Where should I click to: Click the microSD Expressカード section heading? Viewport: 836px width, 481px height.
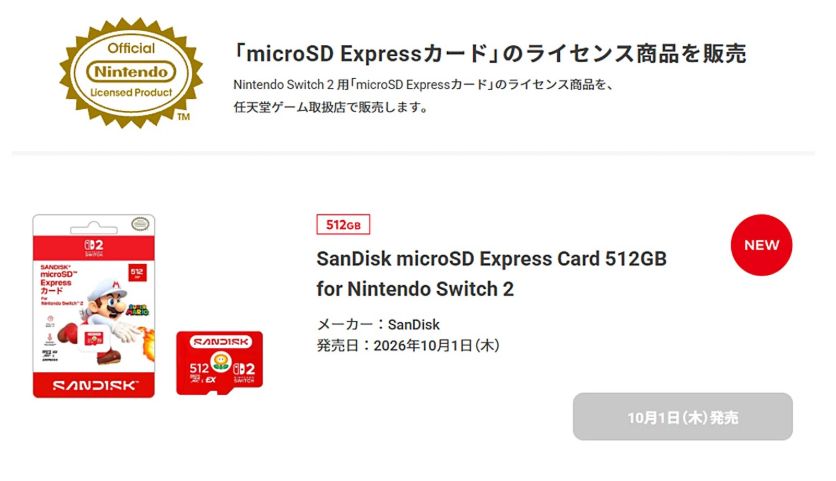[x=490, y=53]
